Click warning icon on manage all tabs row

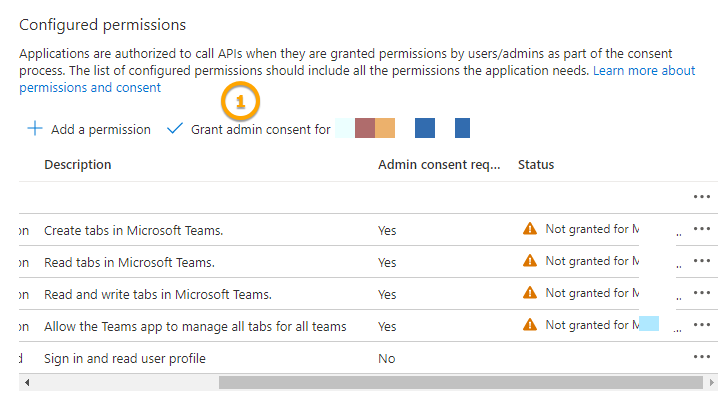coord(530,325)
